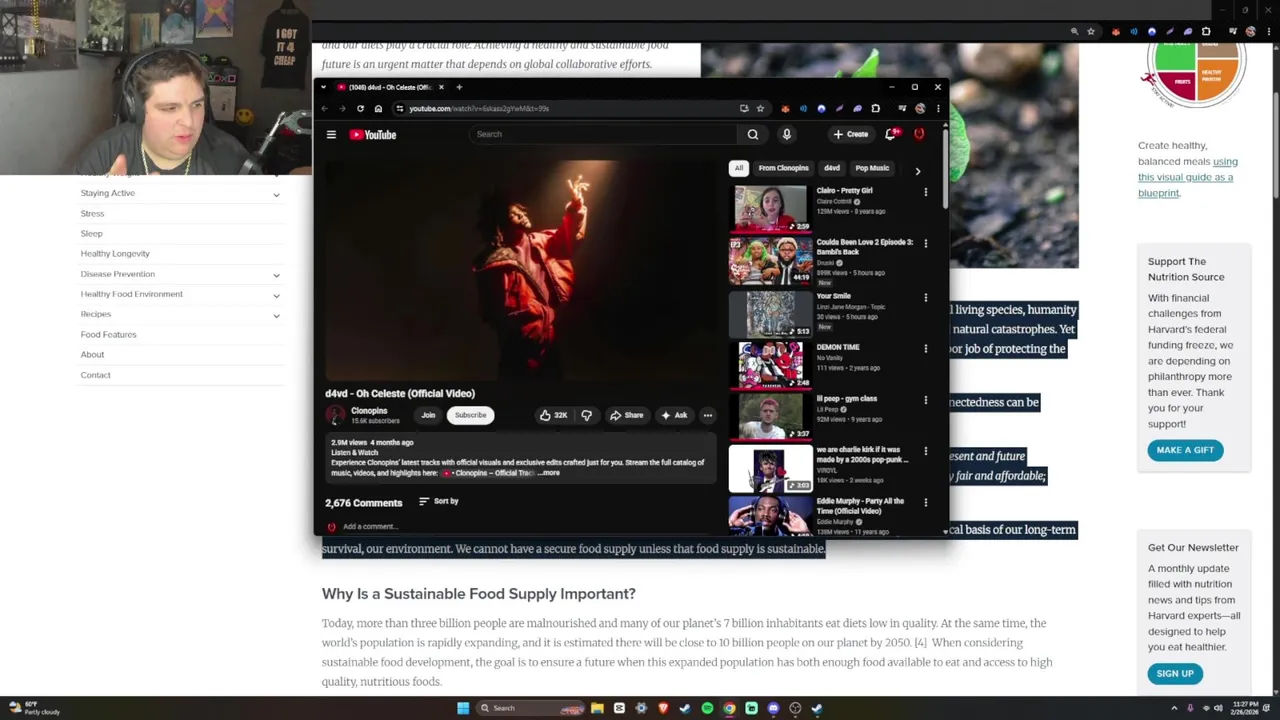Select d4vd filter chip
The width and height of the screenshot is (1280, 720).
pyautogui.click(x=832, y=168)
